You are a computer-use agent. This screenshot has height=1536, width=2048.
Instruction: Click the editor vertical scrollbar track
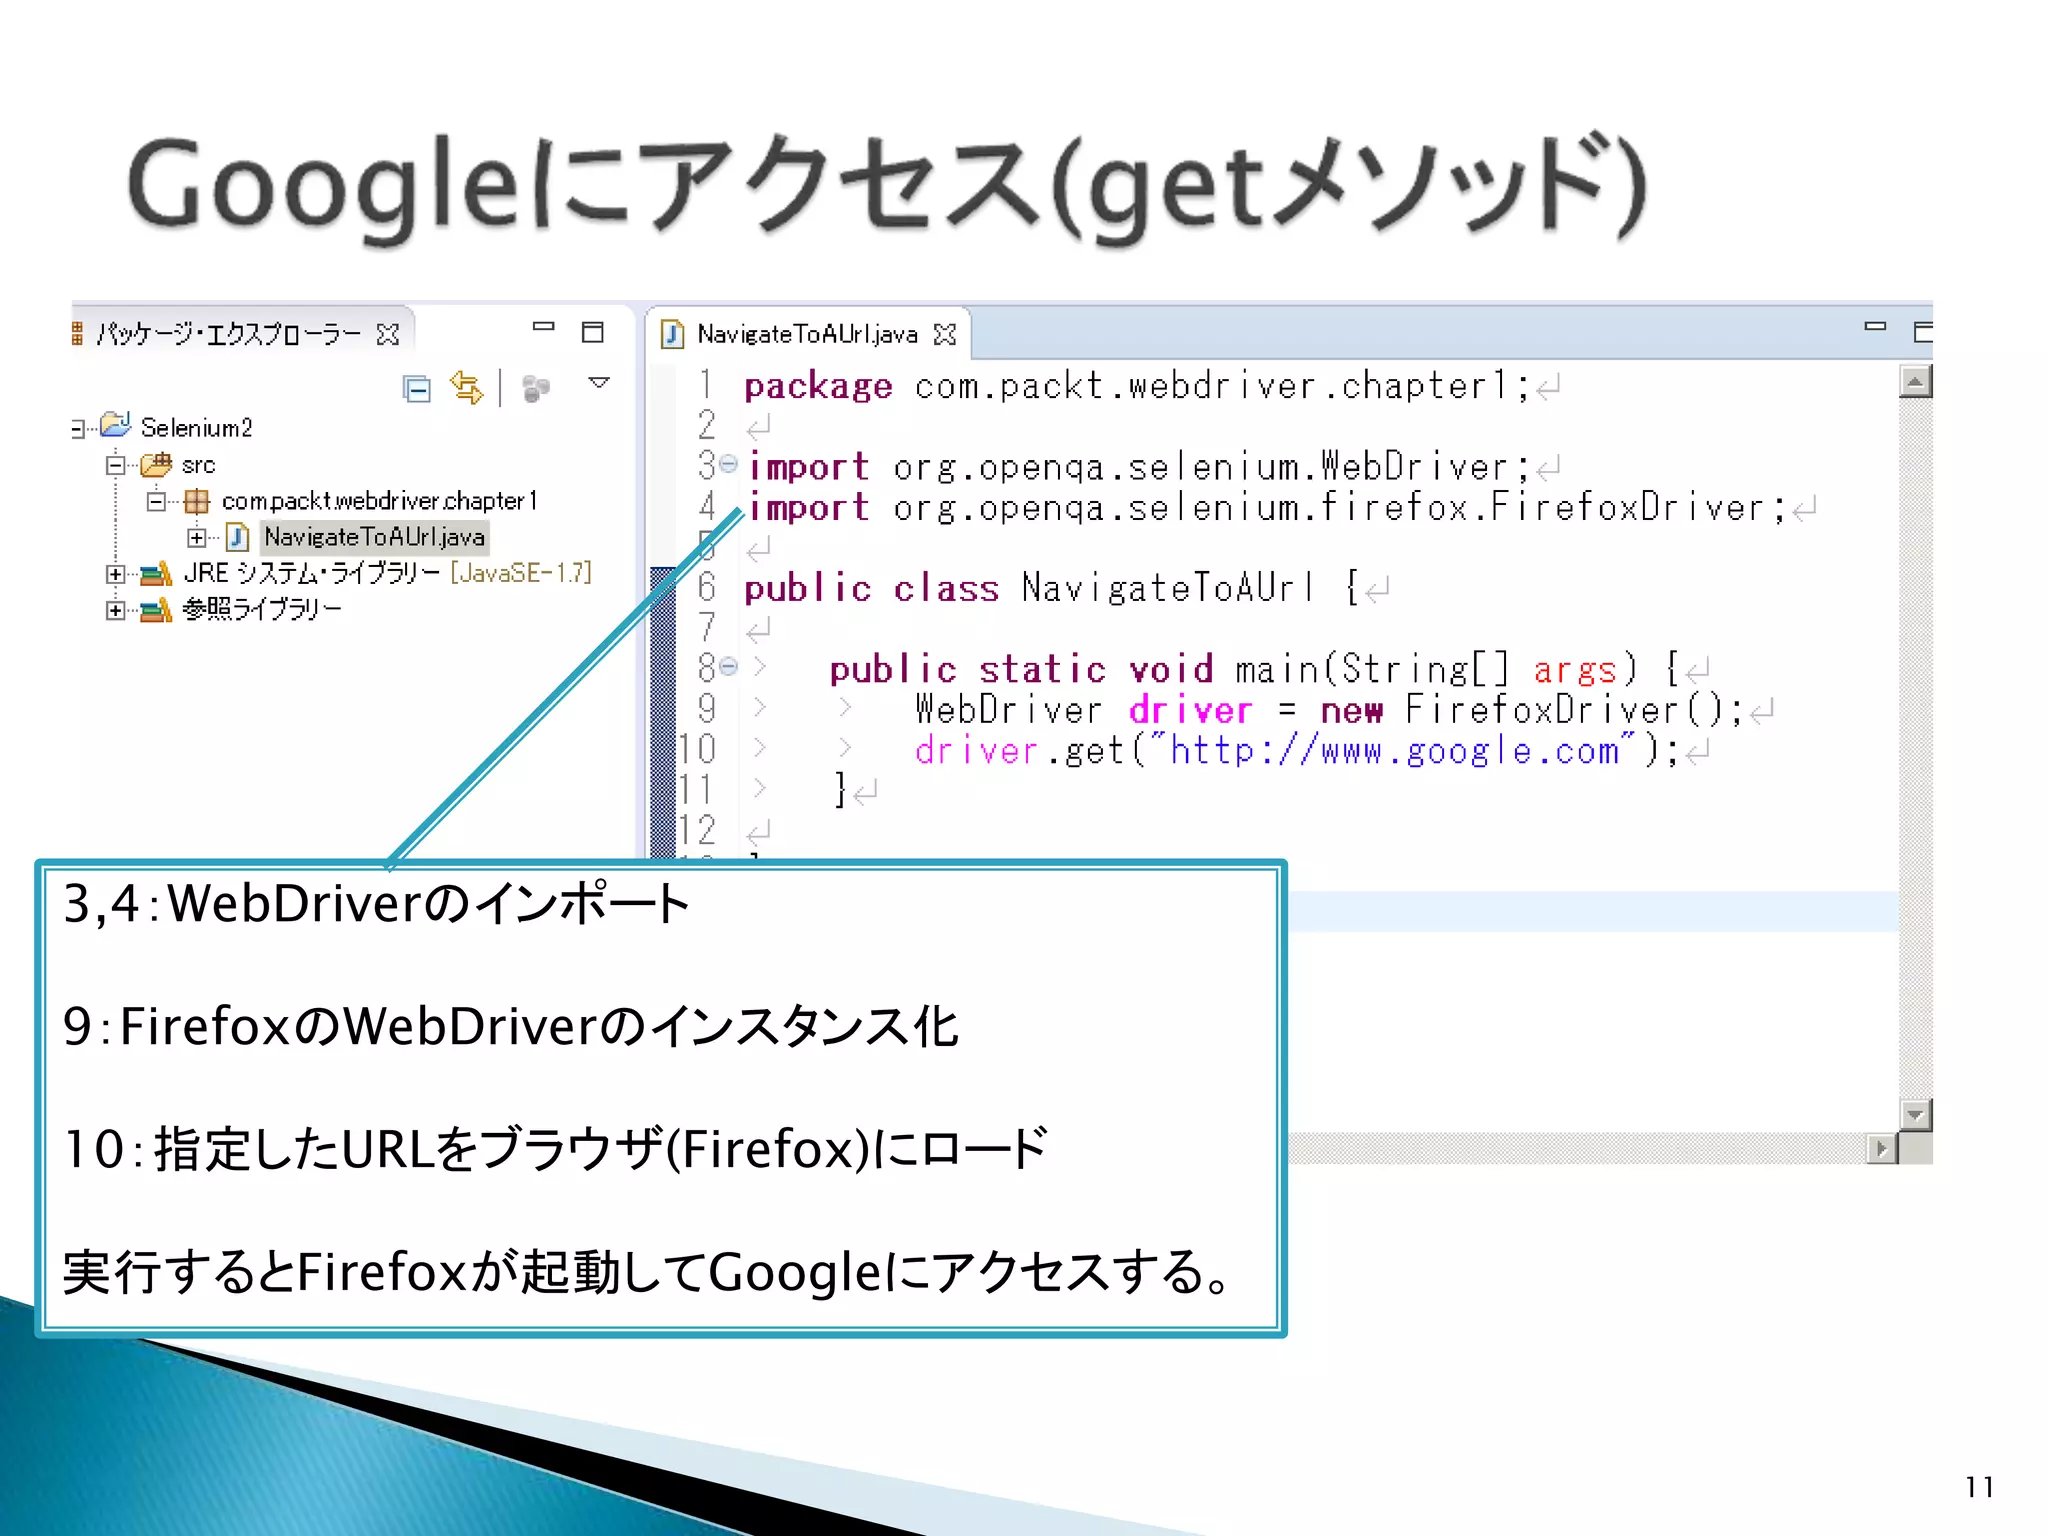1916,747
